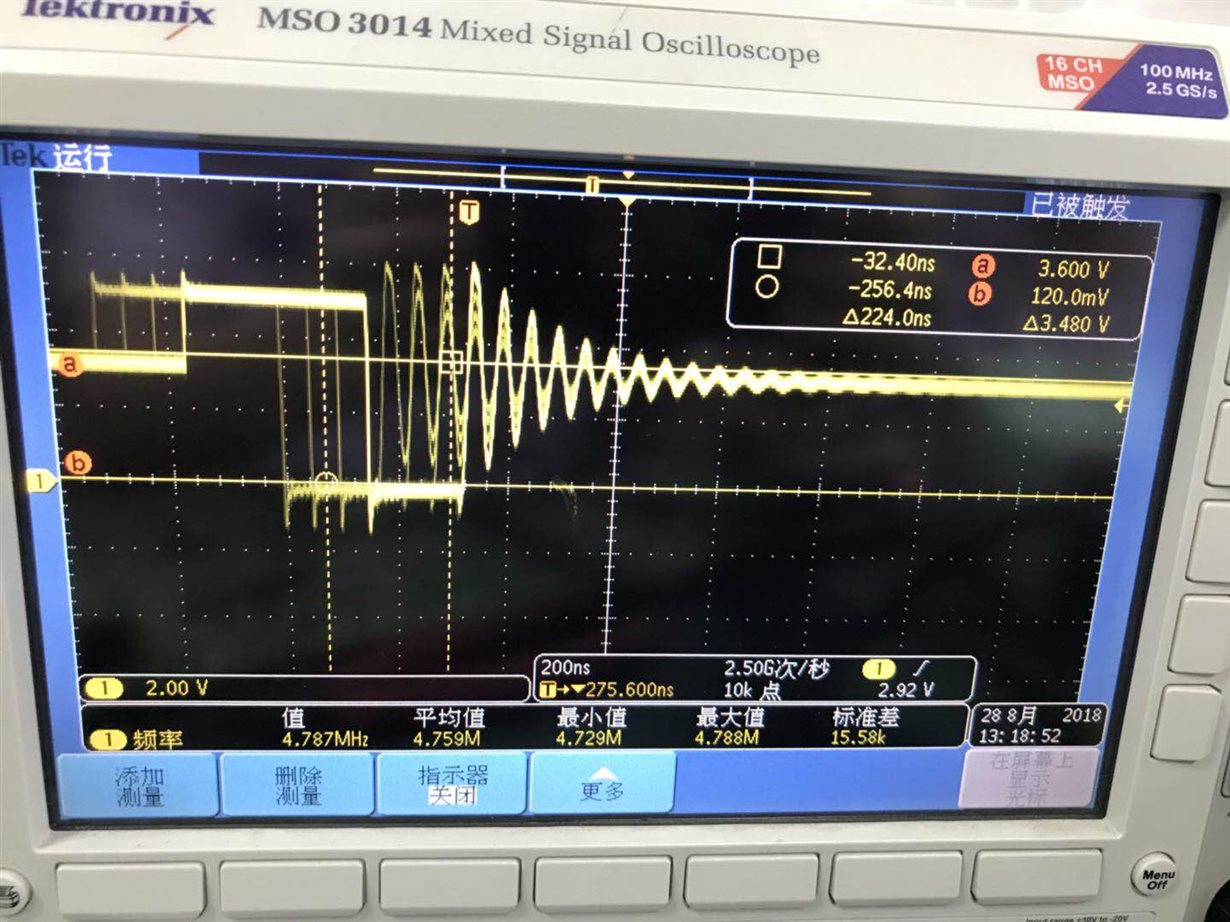Click the 4.788M maximum value

727,737
